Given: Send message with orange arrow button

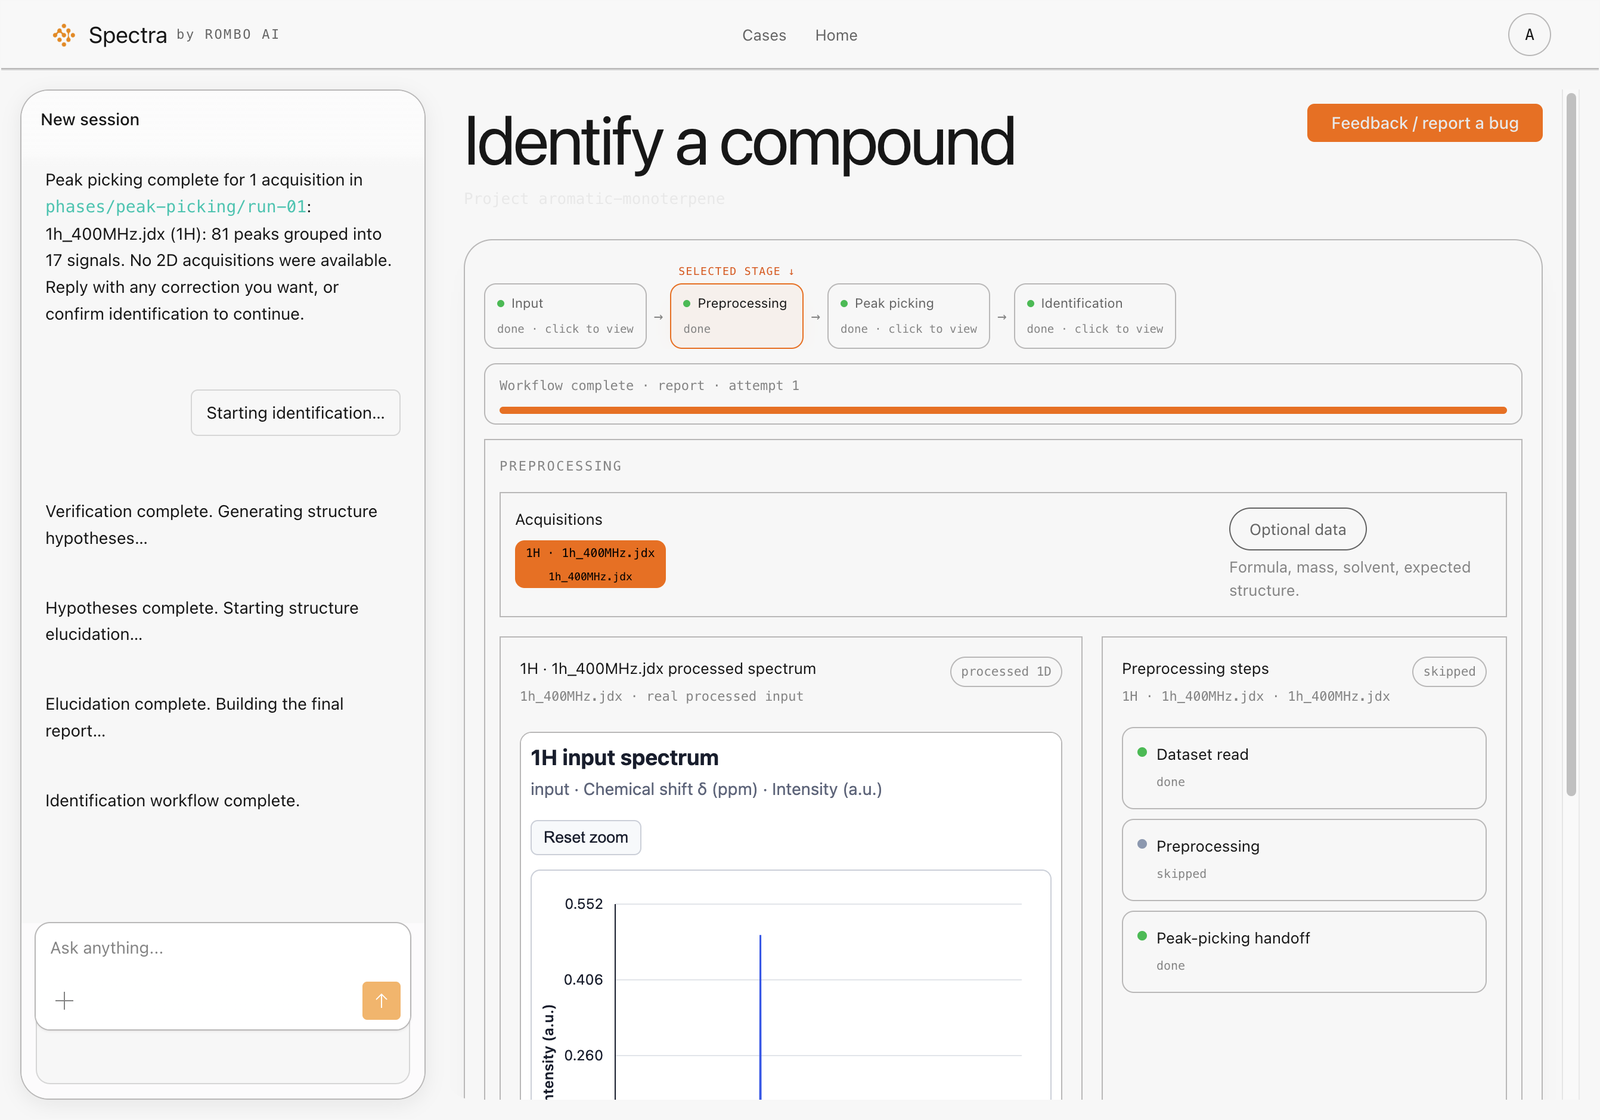Looking at the screenshot, I should click(381, 1001).
